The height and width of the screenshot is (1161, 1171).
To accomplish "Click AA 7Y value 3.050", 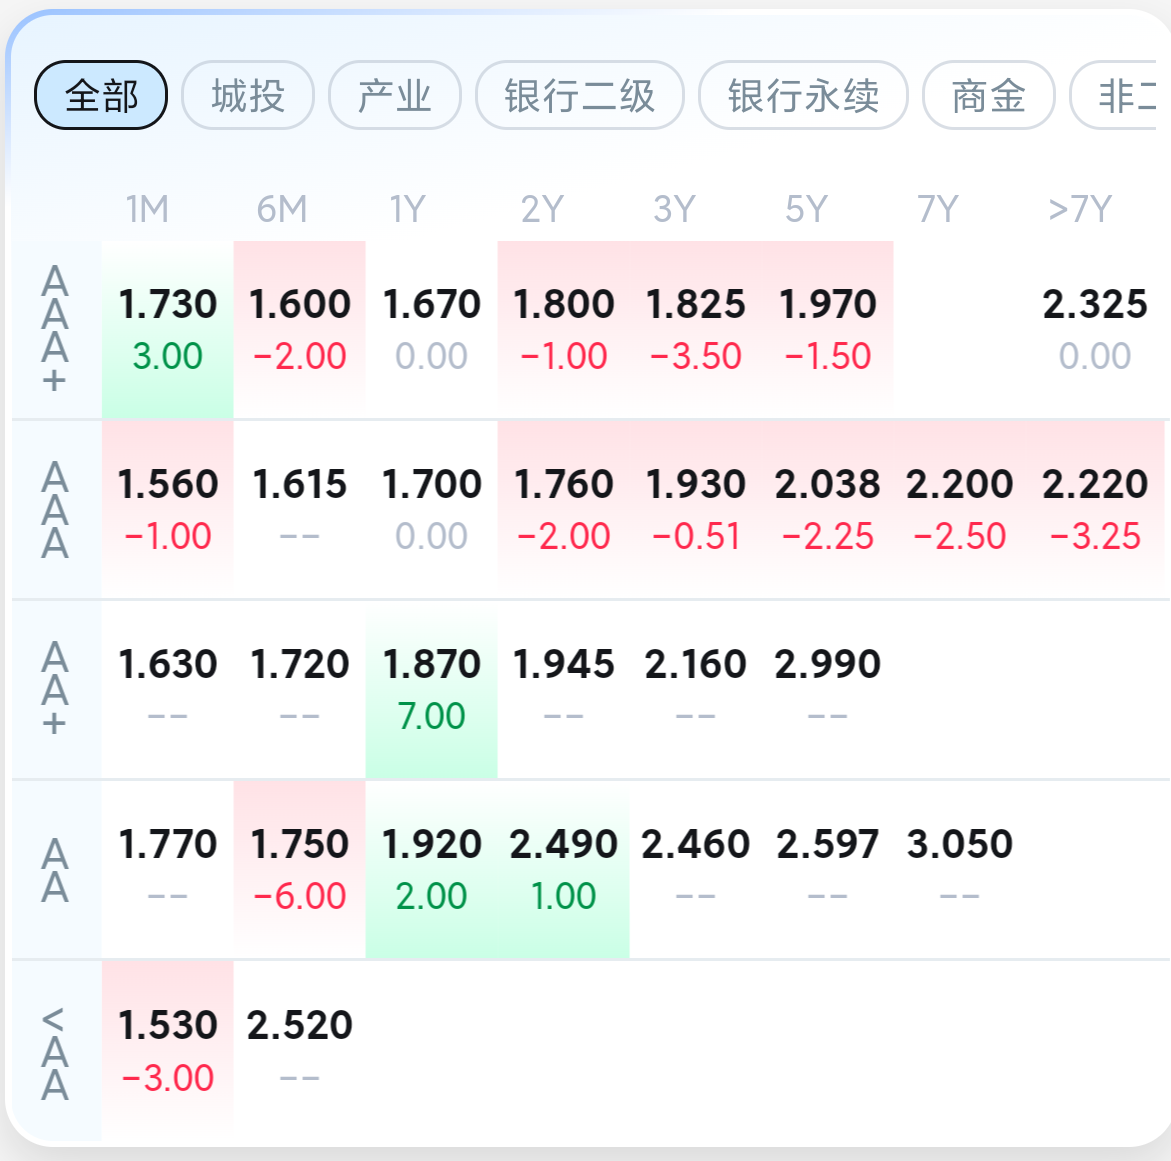I will pyautogui.click(x=959, y=869).
